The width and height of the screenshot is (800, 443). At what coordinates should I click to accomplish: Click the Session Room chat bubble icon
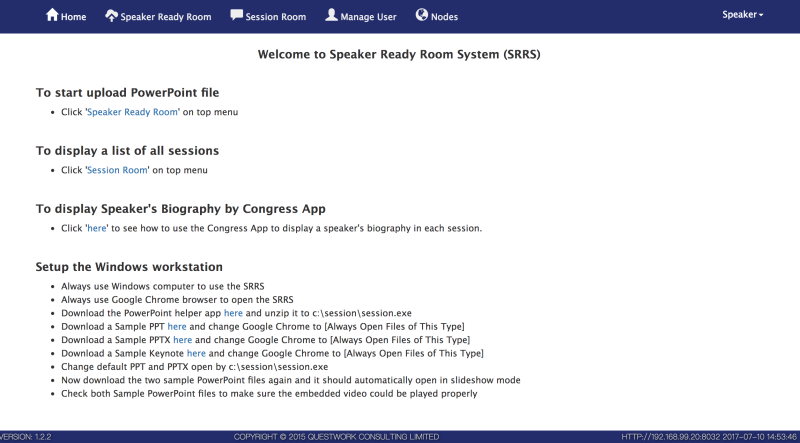click(x=237, y=15)
